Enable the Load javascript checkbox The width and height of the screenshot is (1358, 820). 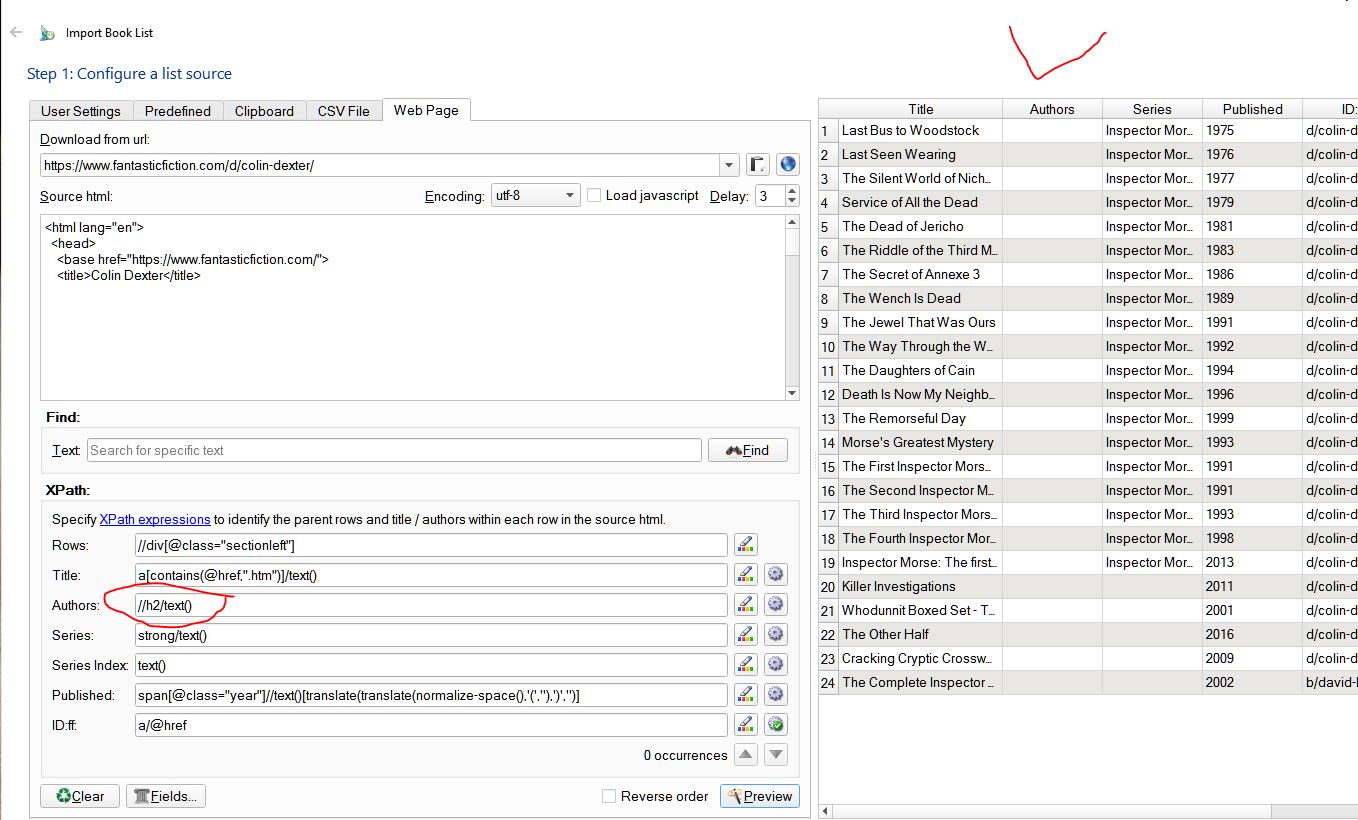click(x=594, y=196)
